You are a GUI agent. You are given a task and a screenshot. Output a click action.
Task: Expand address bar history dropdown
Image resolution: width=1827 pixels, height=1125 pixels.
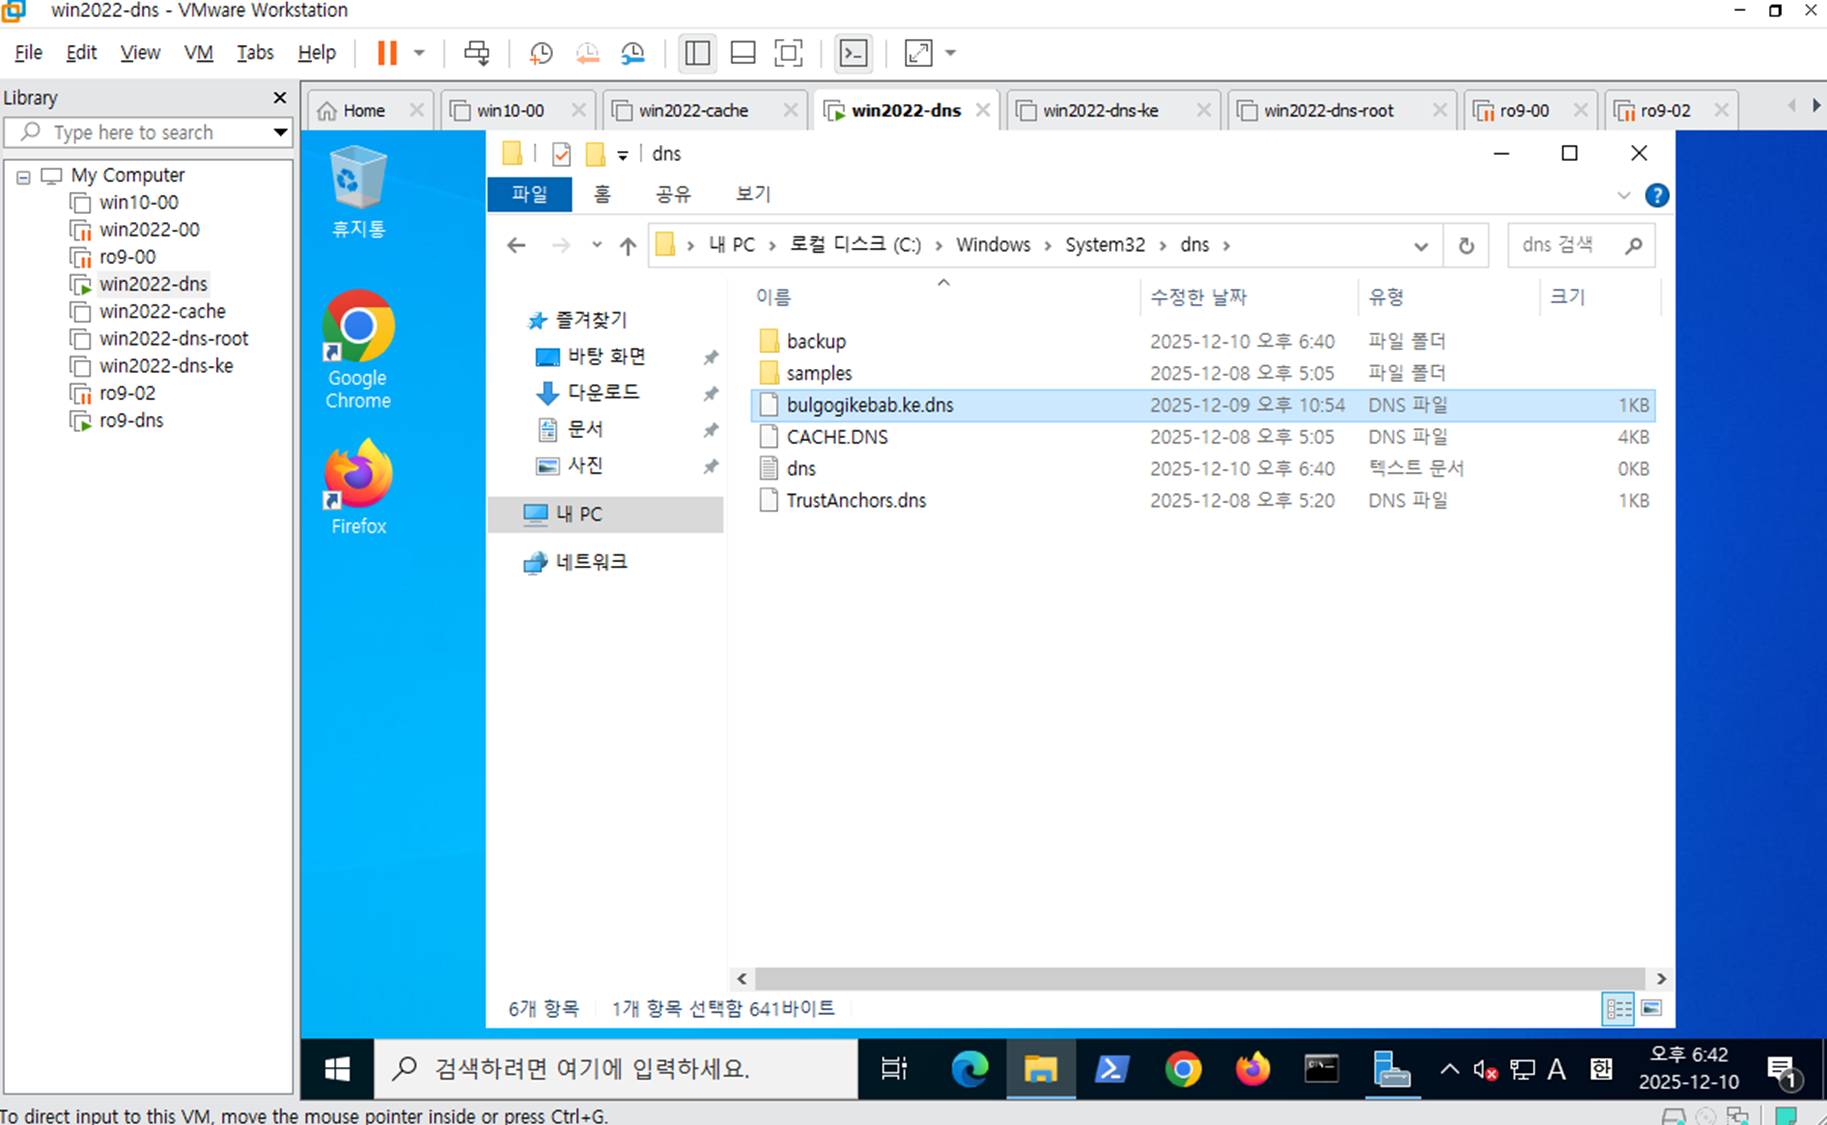coord(1420,246)
